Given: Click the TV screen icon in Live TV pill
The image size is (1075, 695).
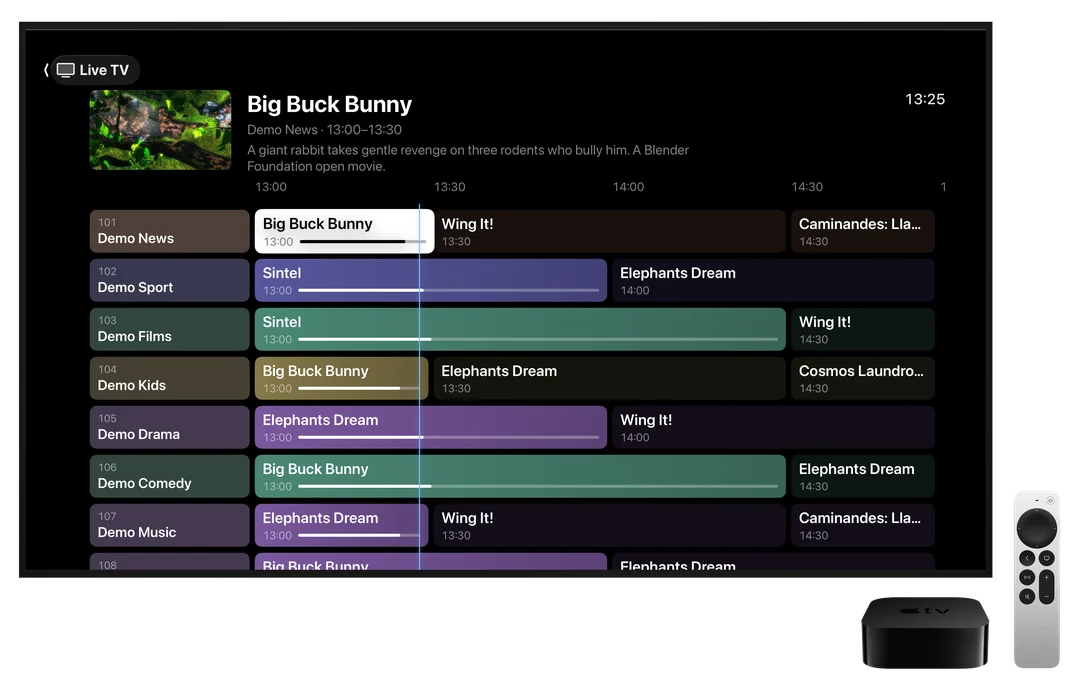Looking at the screenshot, I should (x=66, y=70).
